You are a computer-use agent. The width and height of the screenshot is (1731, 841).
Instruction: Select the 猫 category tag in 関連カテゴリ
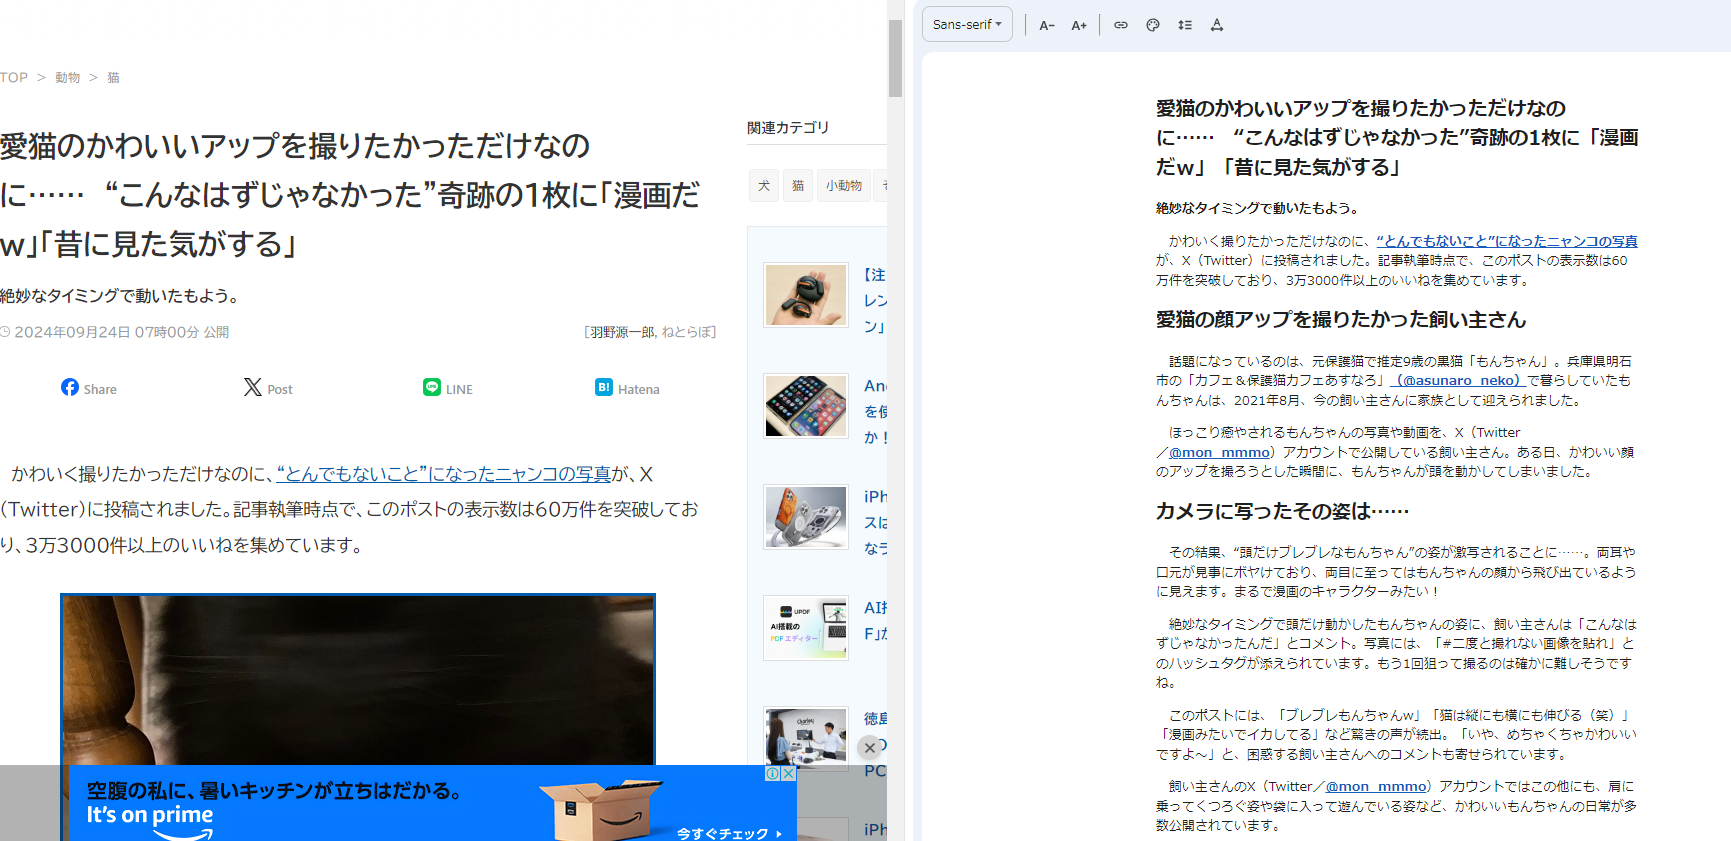(798, 185)
